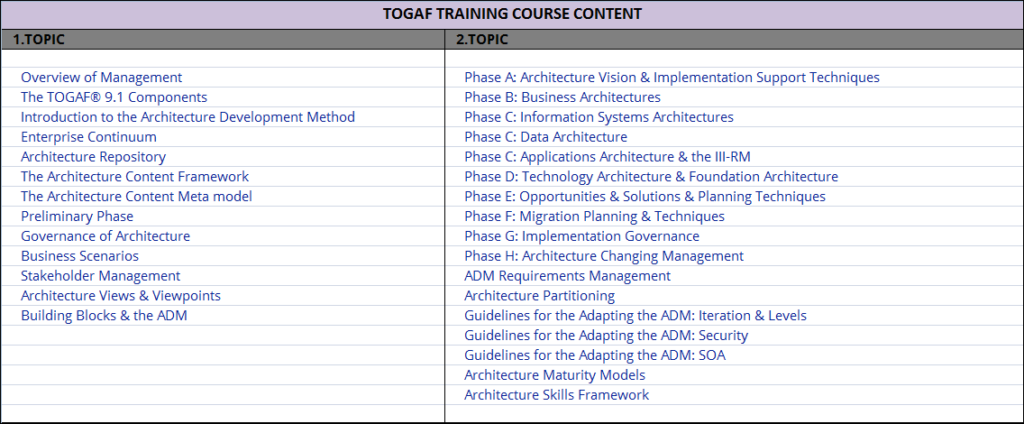The height and width of the screenshot is (424, 1024).
Task: Select Phase A: Architecture Vision link
Action: [672, 77]
